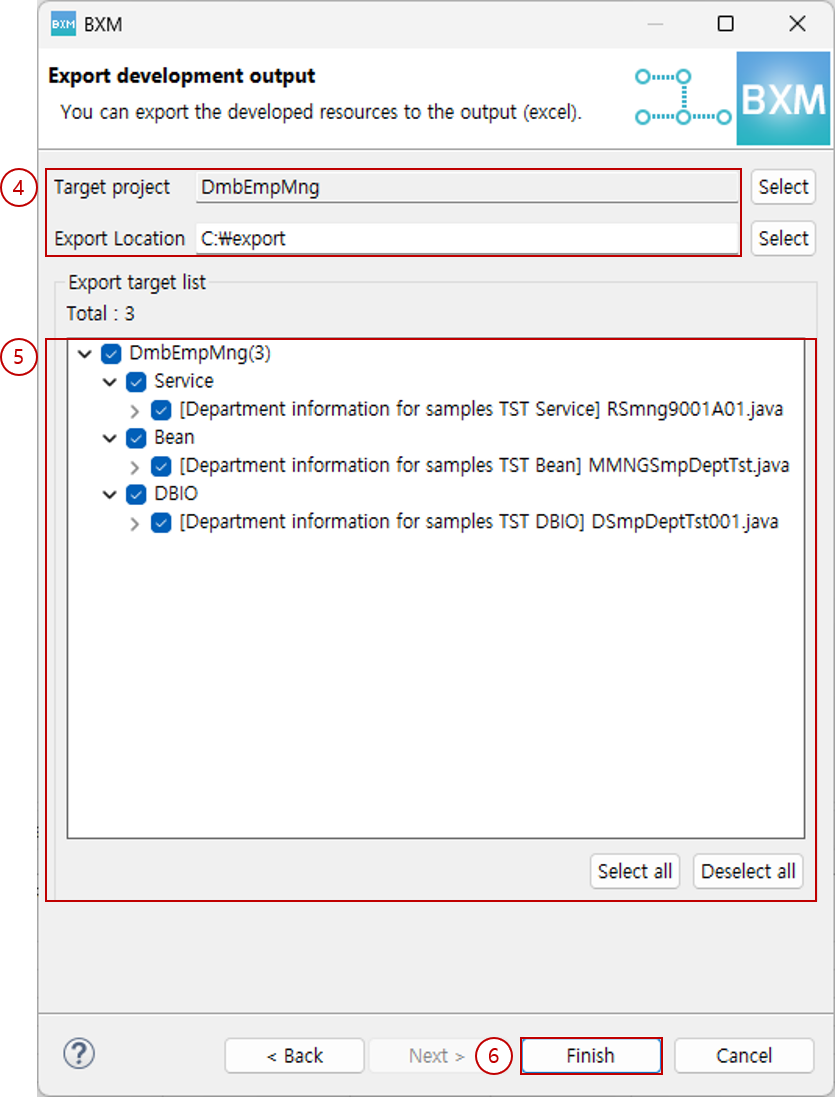Click Select next to Export Location

coord(783,238)
